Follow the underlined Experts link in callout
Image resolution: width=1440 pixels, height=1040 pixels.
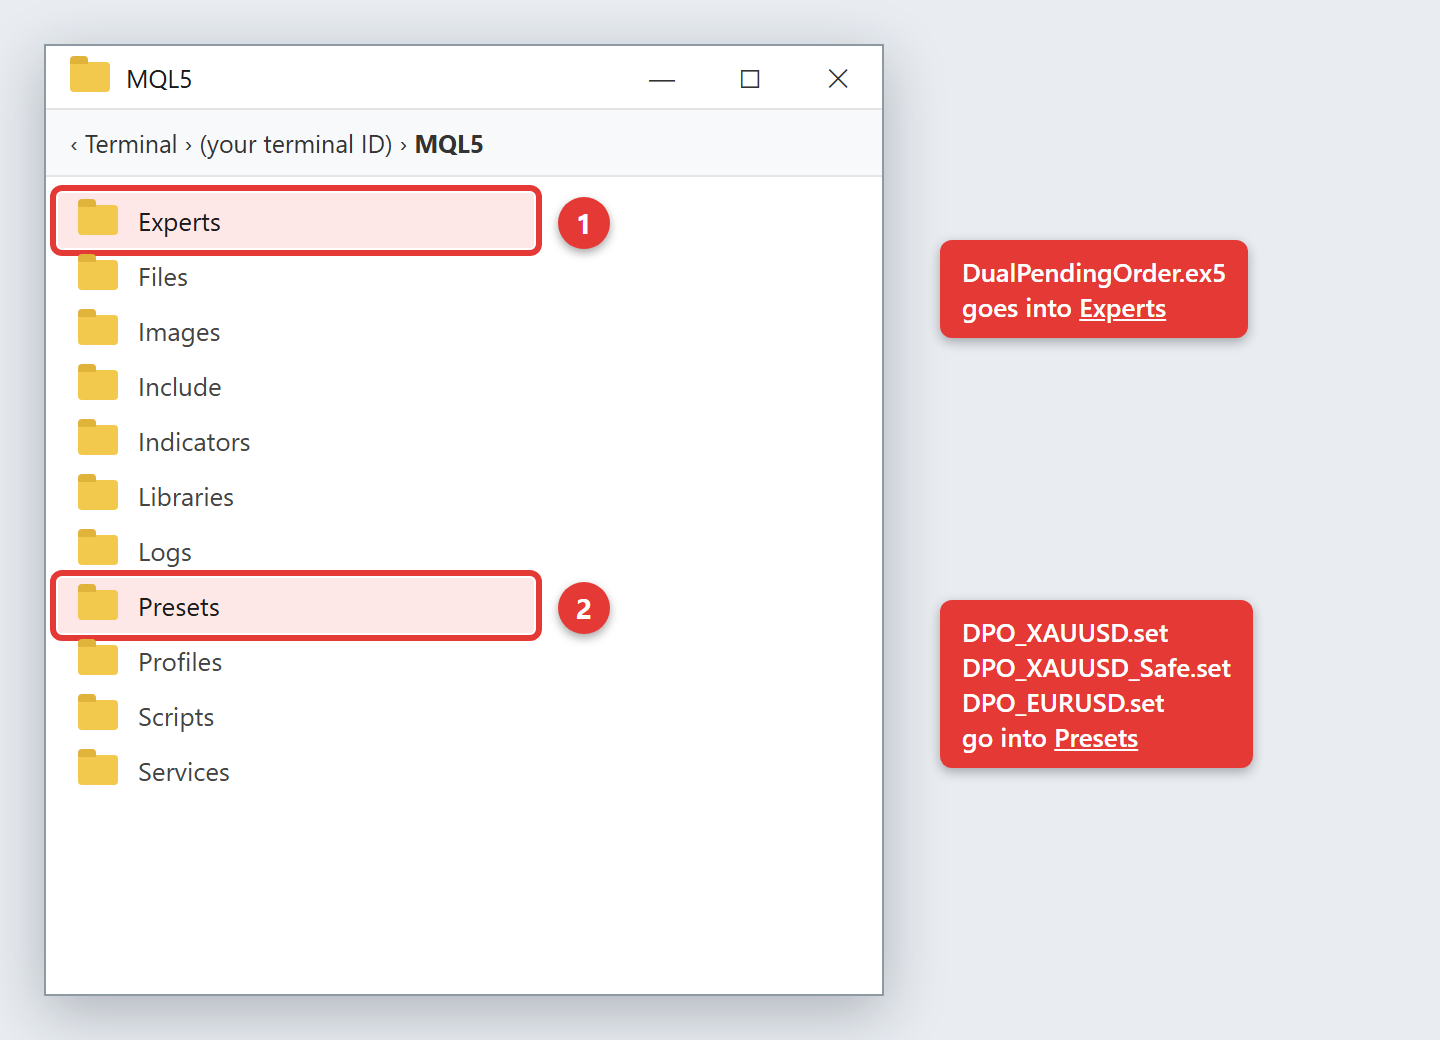click(x=1123, y=309)
